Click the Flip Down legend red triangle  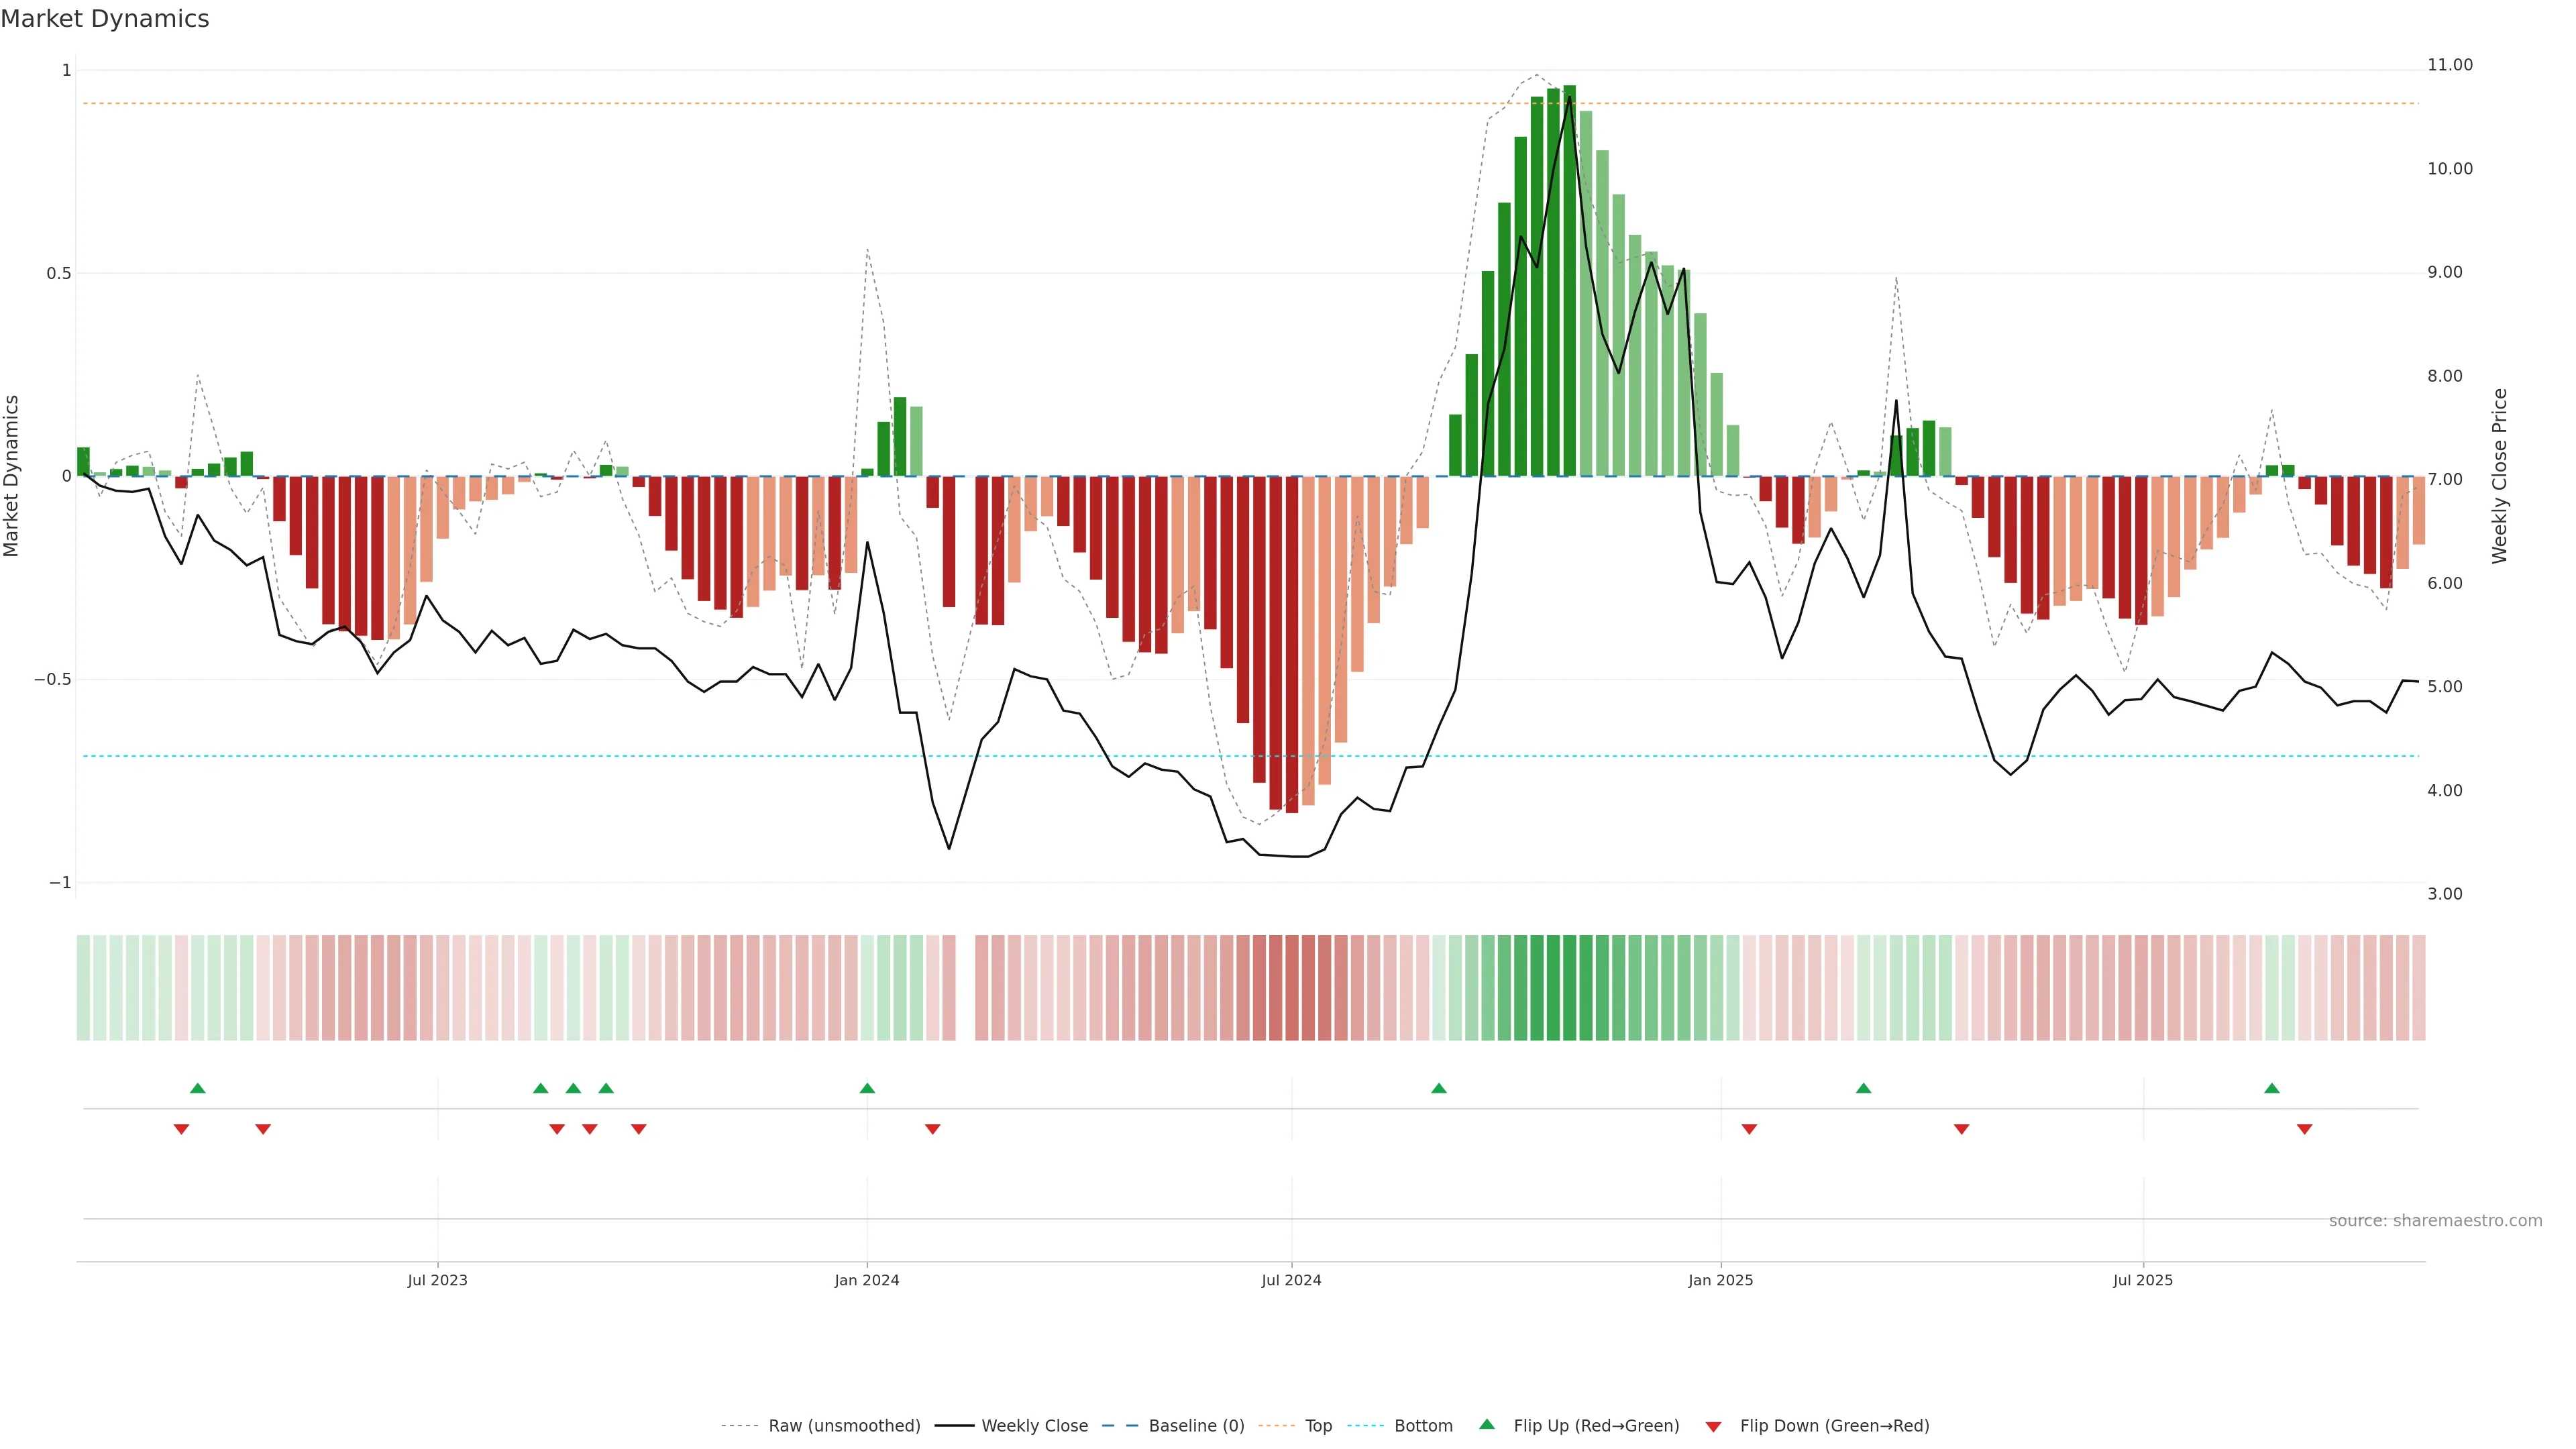click(1713, 1426)
